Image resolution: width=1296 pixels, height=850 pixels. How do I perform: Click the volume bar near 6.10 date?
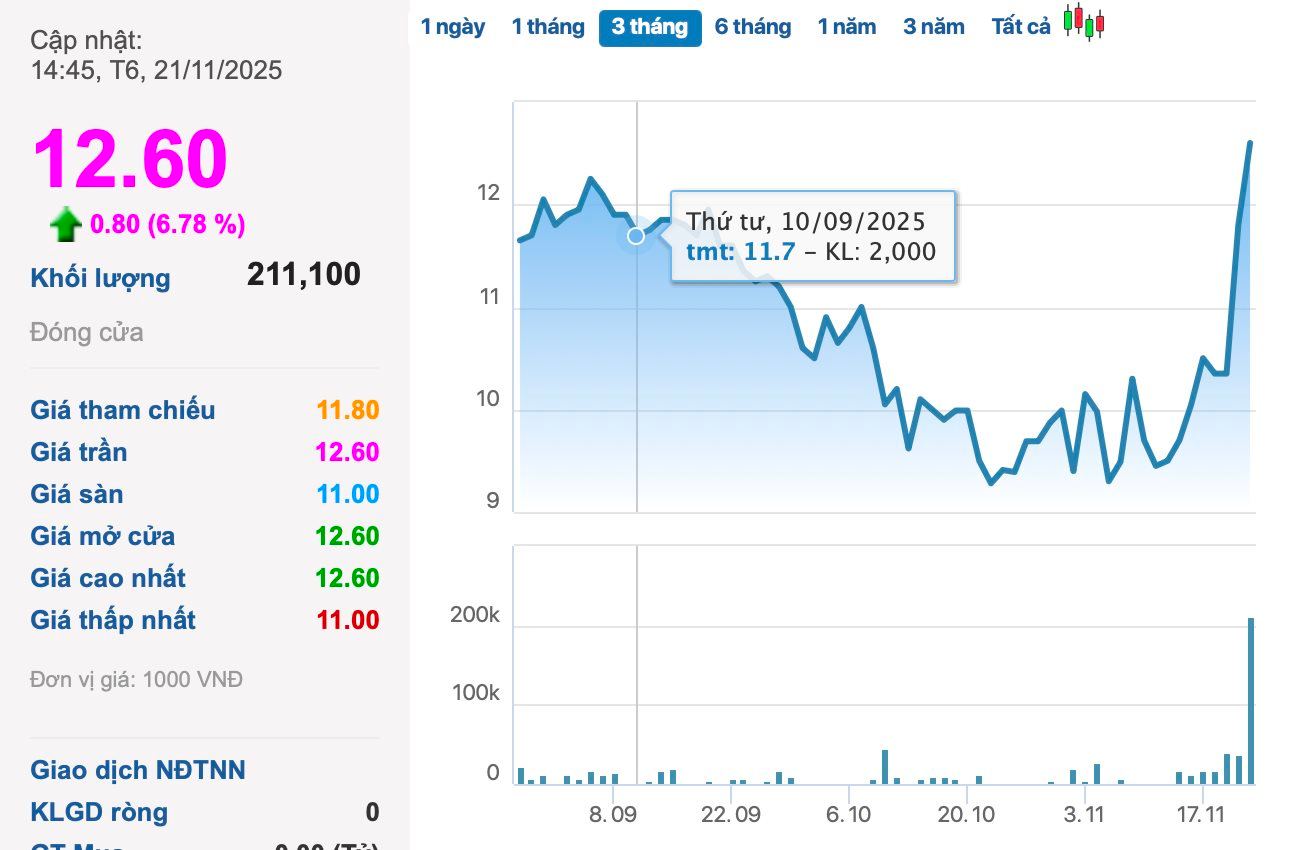pos(885,766)
